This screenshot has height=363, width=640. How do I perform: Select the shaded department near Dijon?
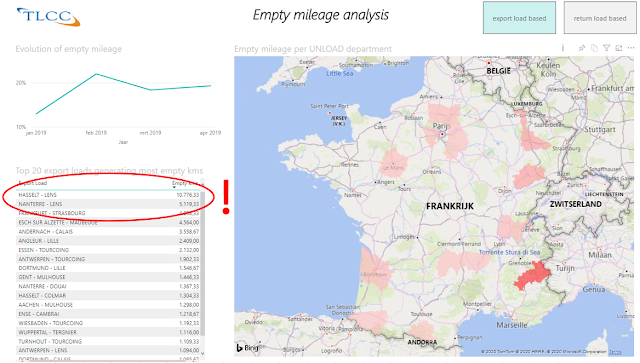pos(529,176)
